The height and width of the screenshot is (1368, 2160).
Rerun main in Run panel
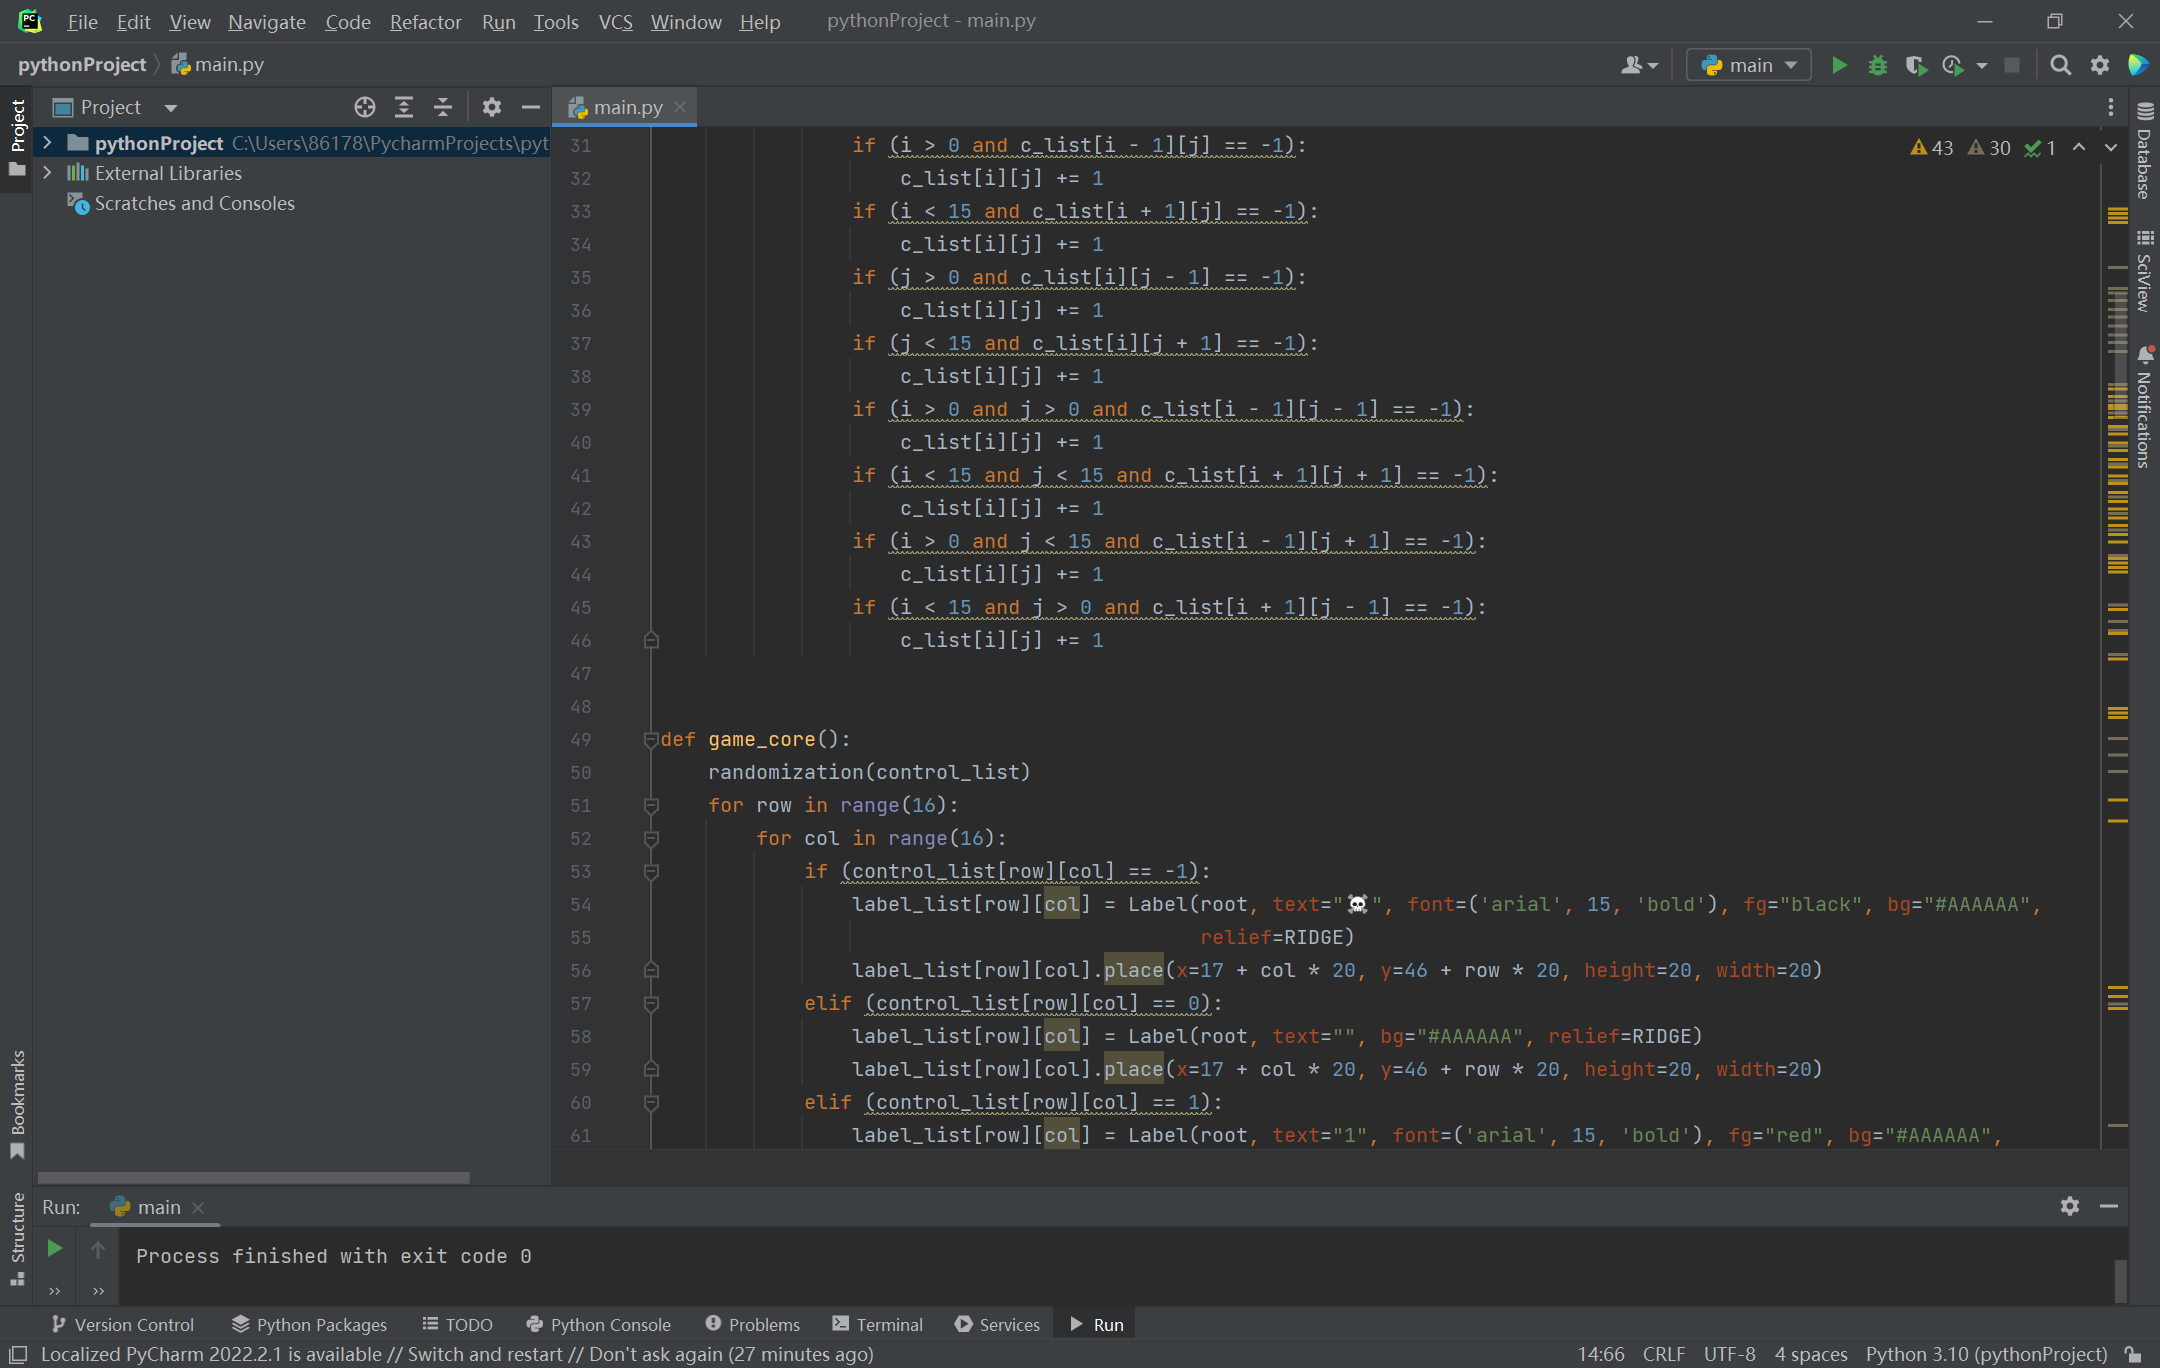click(x=55, y=1248)
